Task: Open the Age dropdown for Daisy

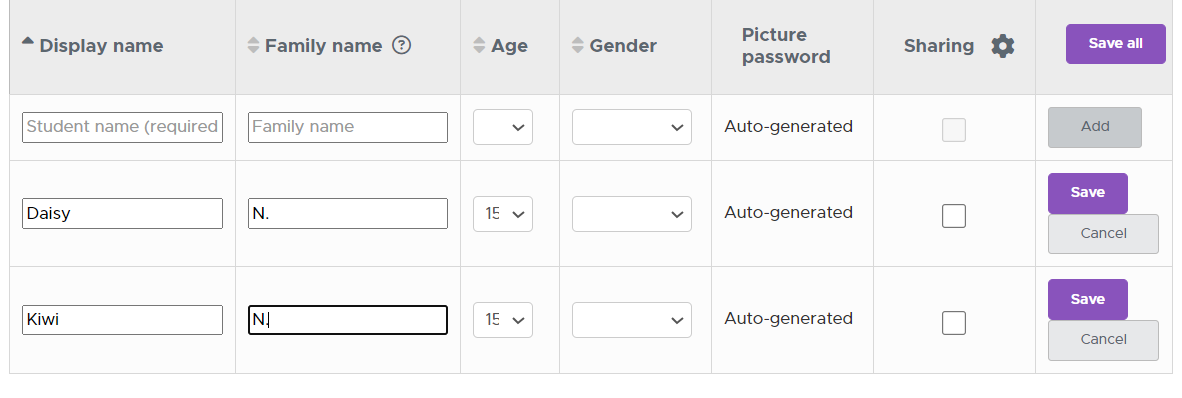Action: pyautogui.click(x=503, y=214)
